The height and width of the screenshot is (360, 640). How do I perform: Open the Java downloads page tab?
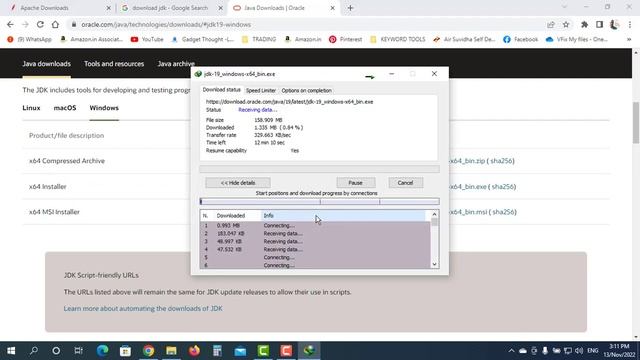coord(47,64)
